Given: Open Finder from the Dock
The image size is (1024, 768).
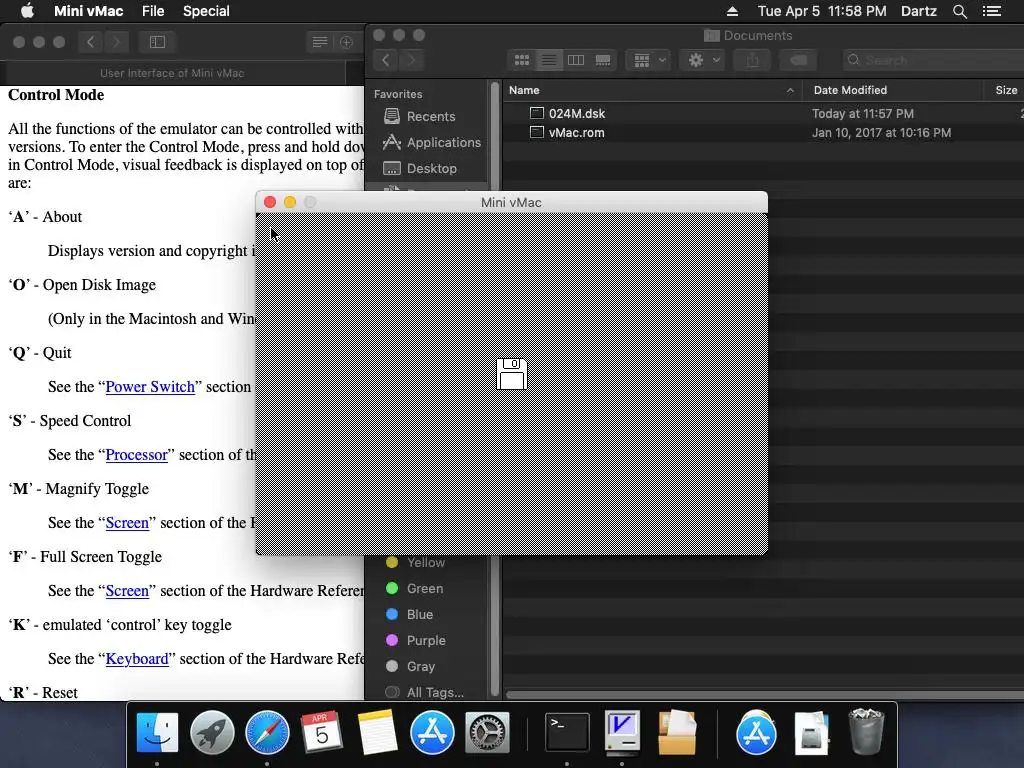Looking at the screenshot, I should pyautogui.click(x=157, y=732).
